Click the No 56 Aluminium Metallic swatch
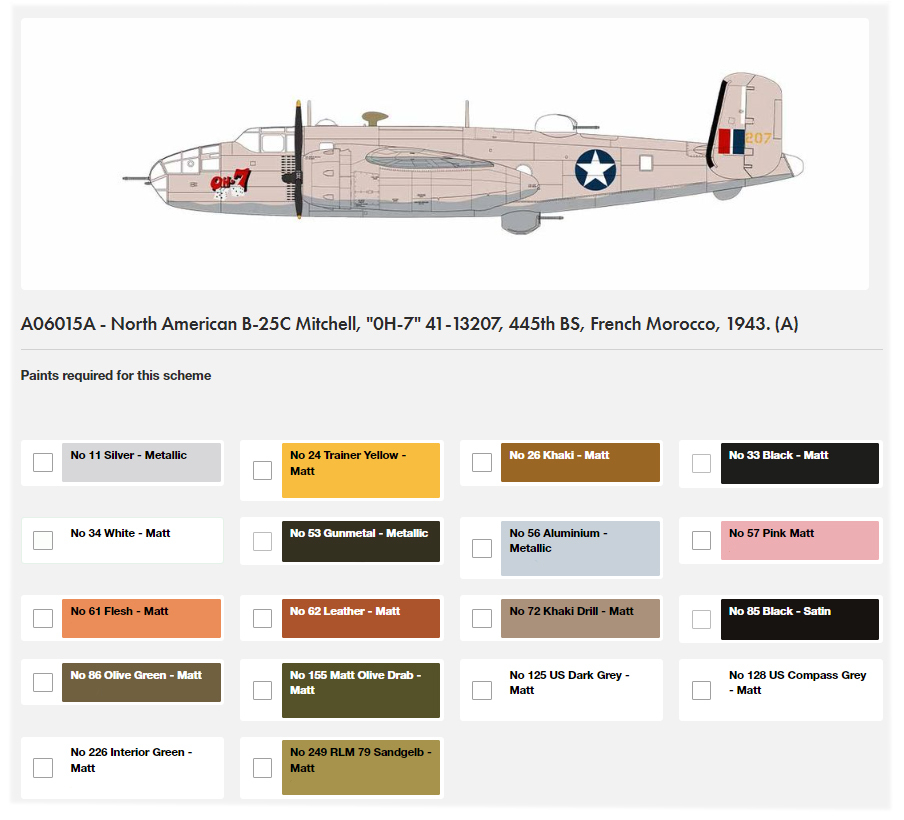 pyautogui.click(x=580, y=548)
